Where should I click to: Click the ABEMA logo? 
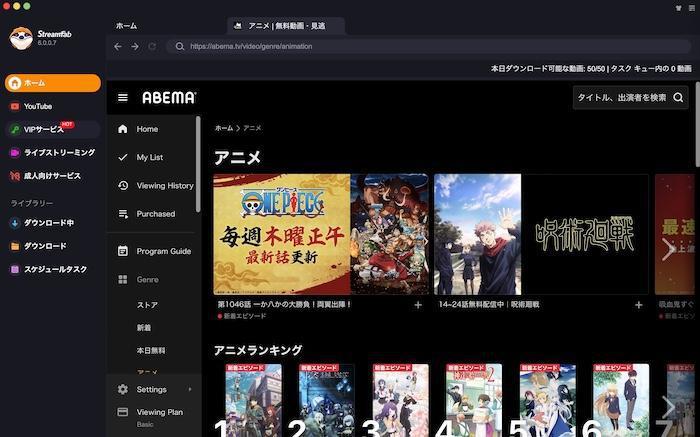click(169, 97)
